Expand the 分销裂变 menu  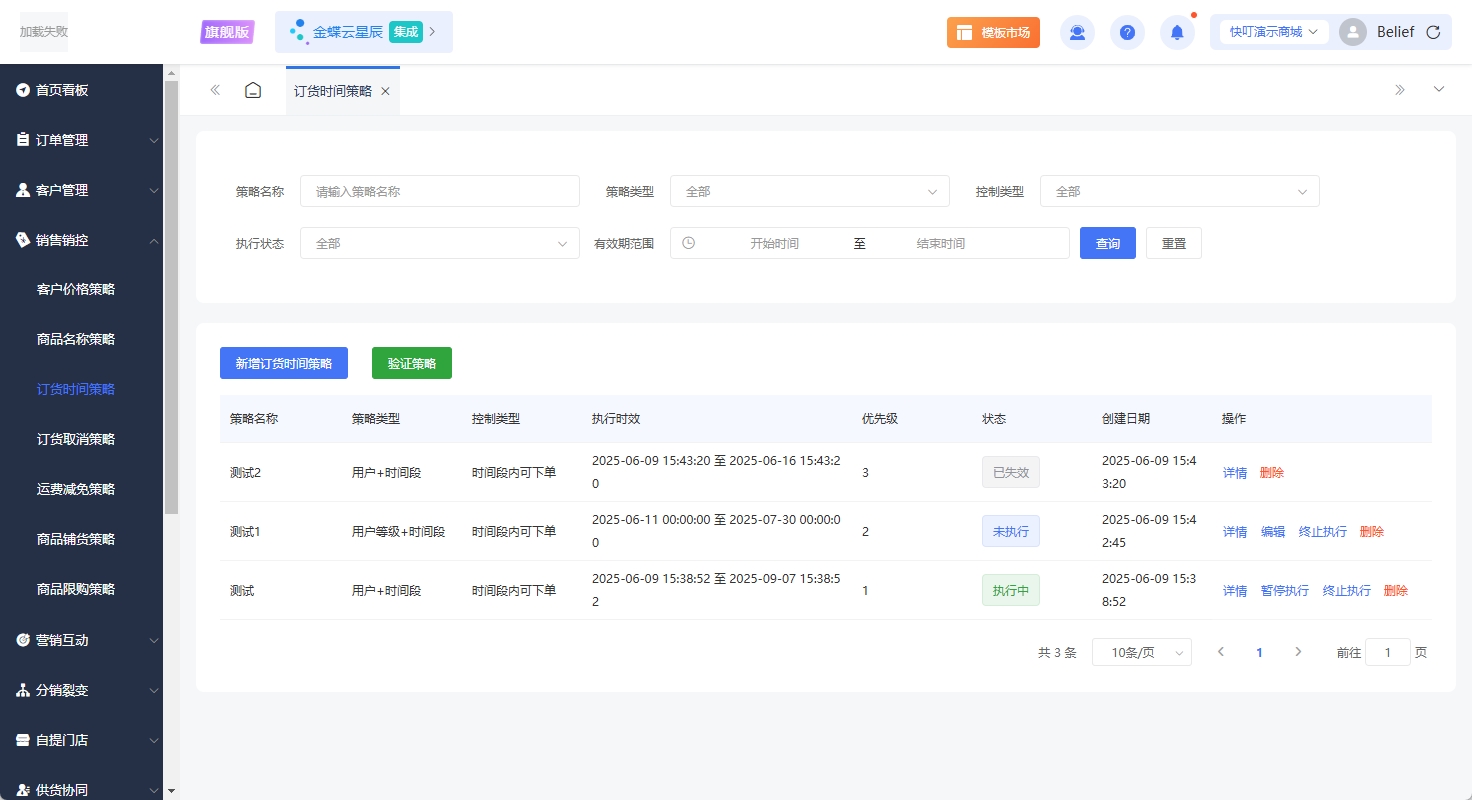[81, 690]
